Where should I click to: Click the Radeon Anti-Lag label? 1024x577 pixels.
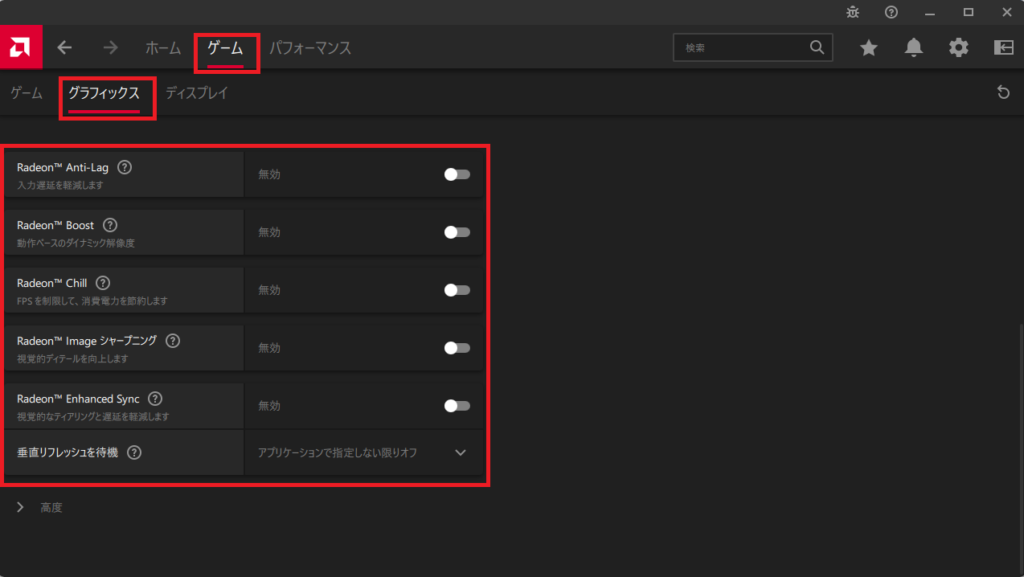[x=63, y=167]
